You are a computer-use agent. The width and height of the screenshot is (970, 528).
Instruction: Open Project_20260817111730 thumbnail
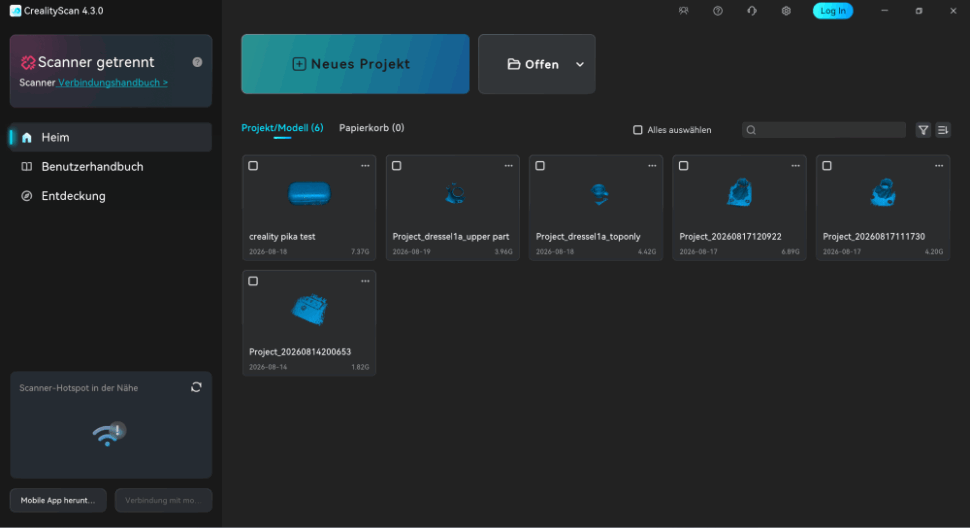coord(883,192)
